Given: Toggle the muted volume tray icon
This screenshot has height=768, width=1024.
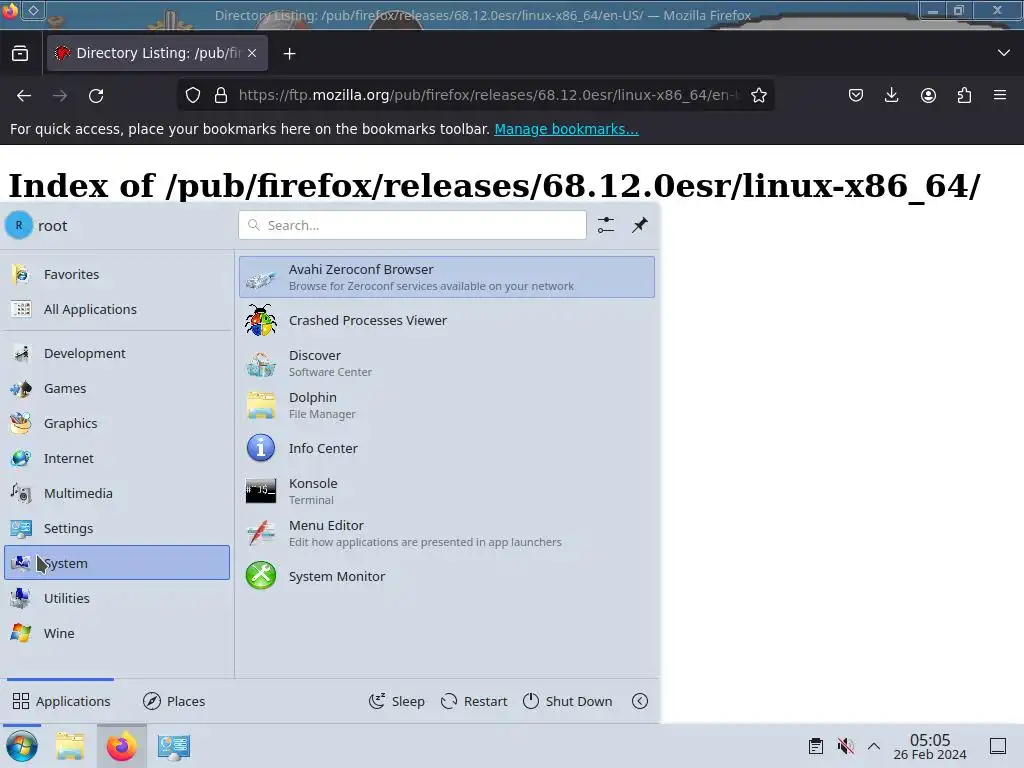Looking at the screenshot, I should 846,746.
